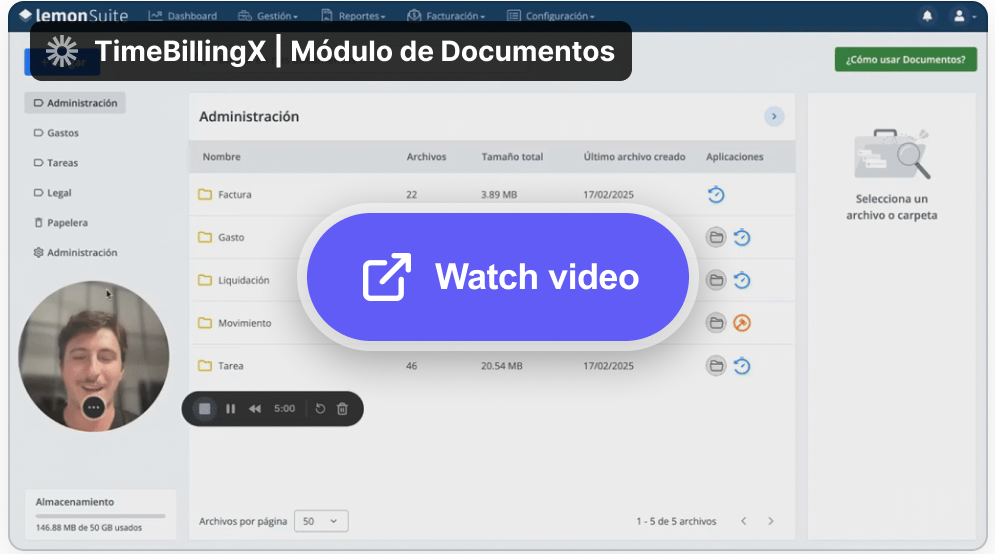Expand the Configuración menu

point(551,16)
